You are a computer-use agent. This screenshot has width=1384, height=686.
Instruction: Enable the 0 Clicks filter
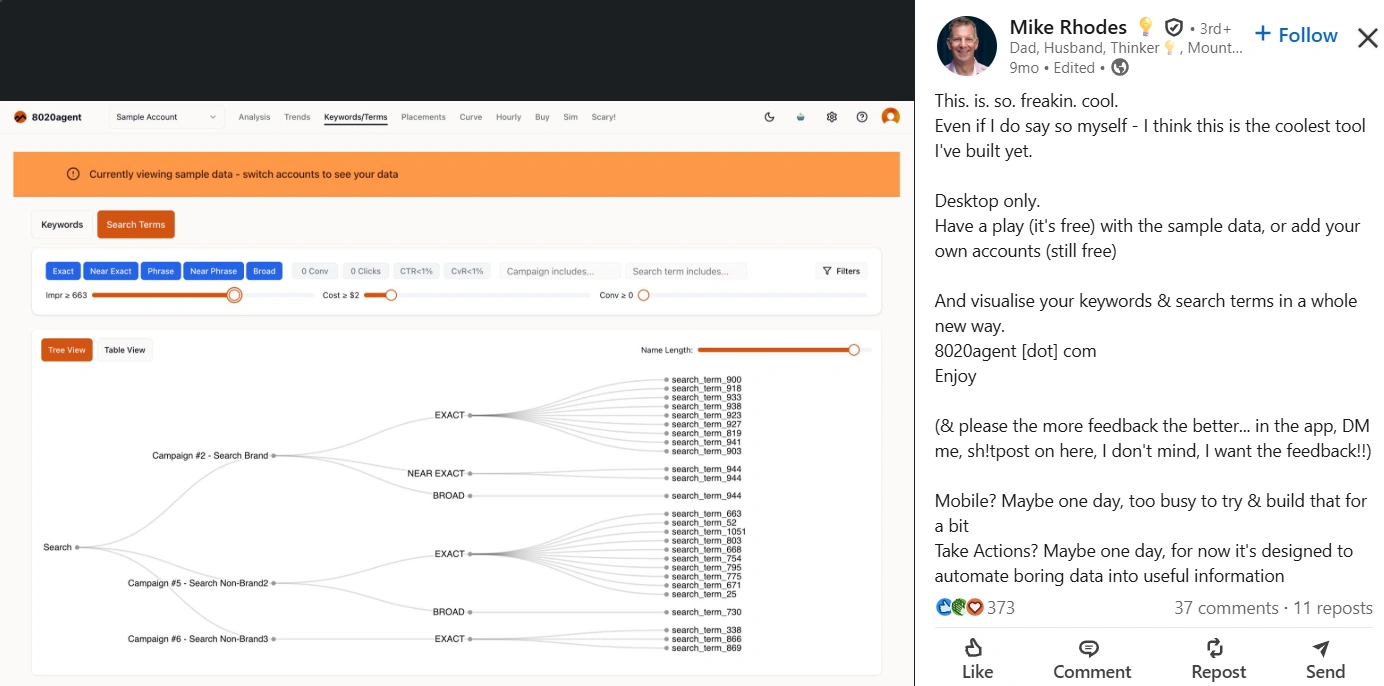[x=367, y=271]
